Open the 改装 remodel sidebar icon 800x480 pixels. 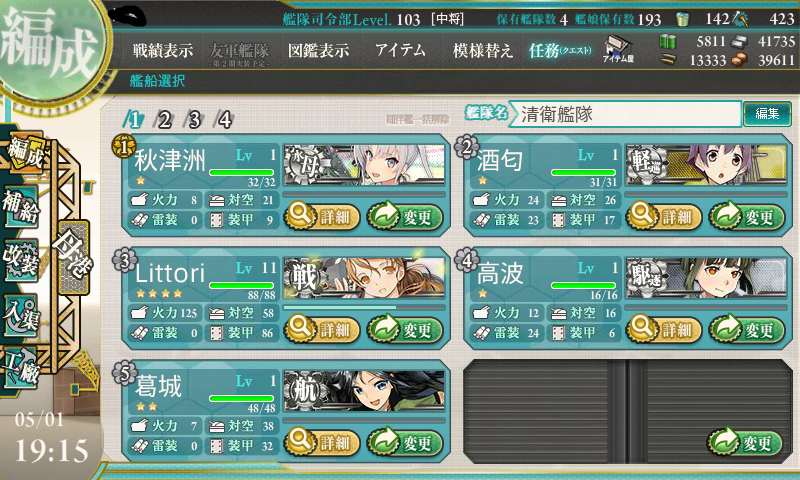[21, 260]
